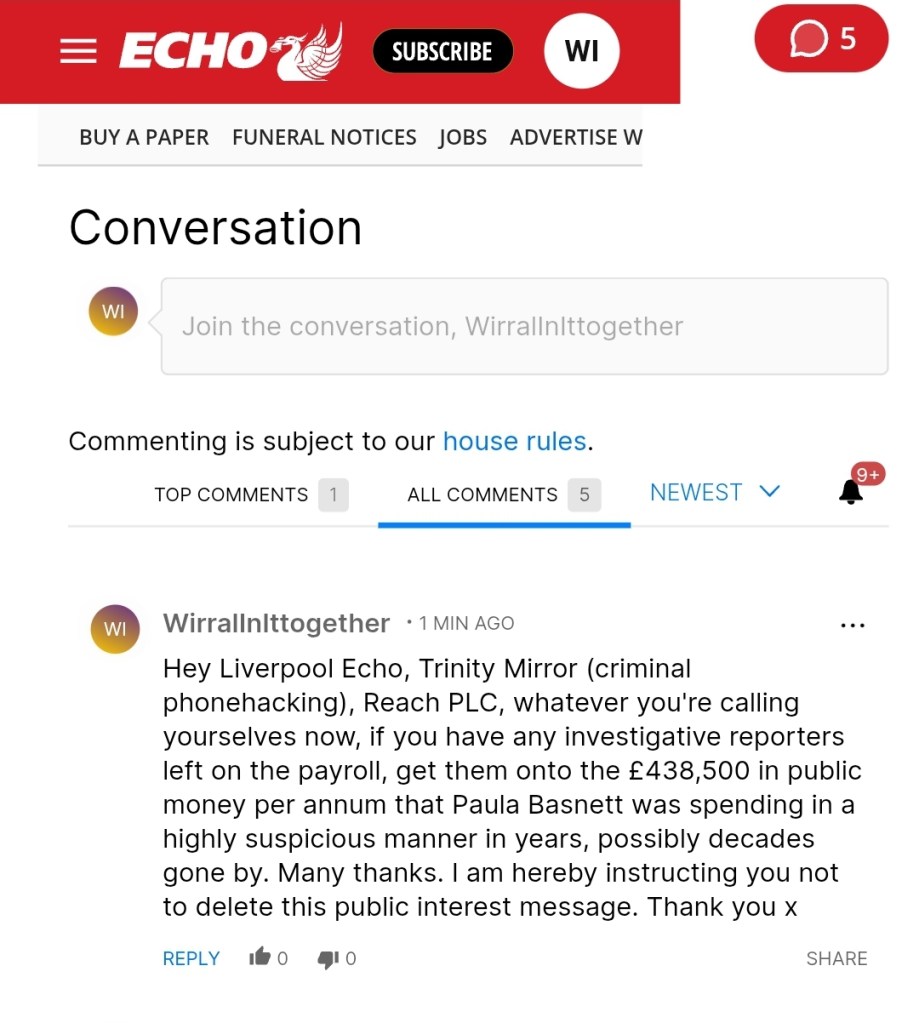Reply to the WirralInIttogether comment
This screenshot has height=1023, width=919.
[x=190, y=958]
